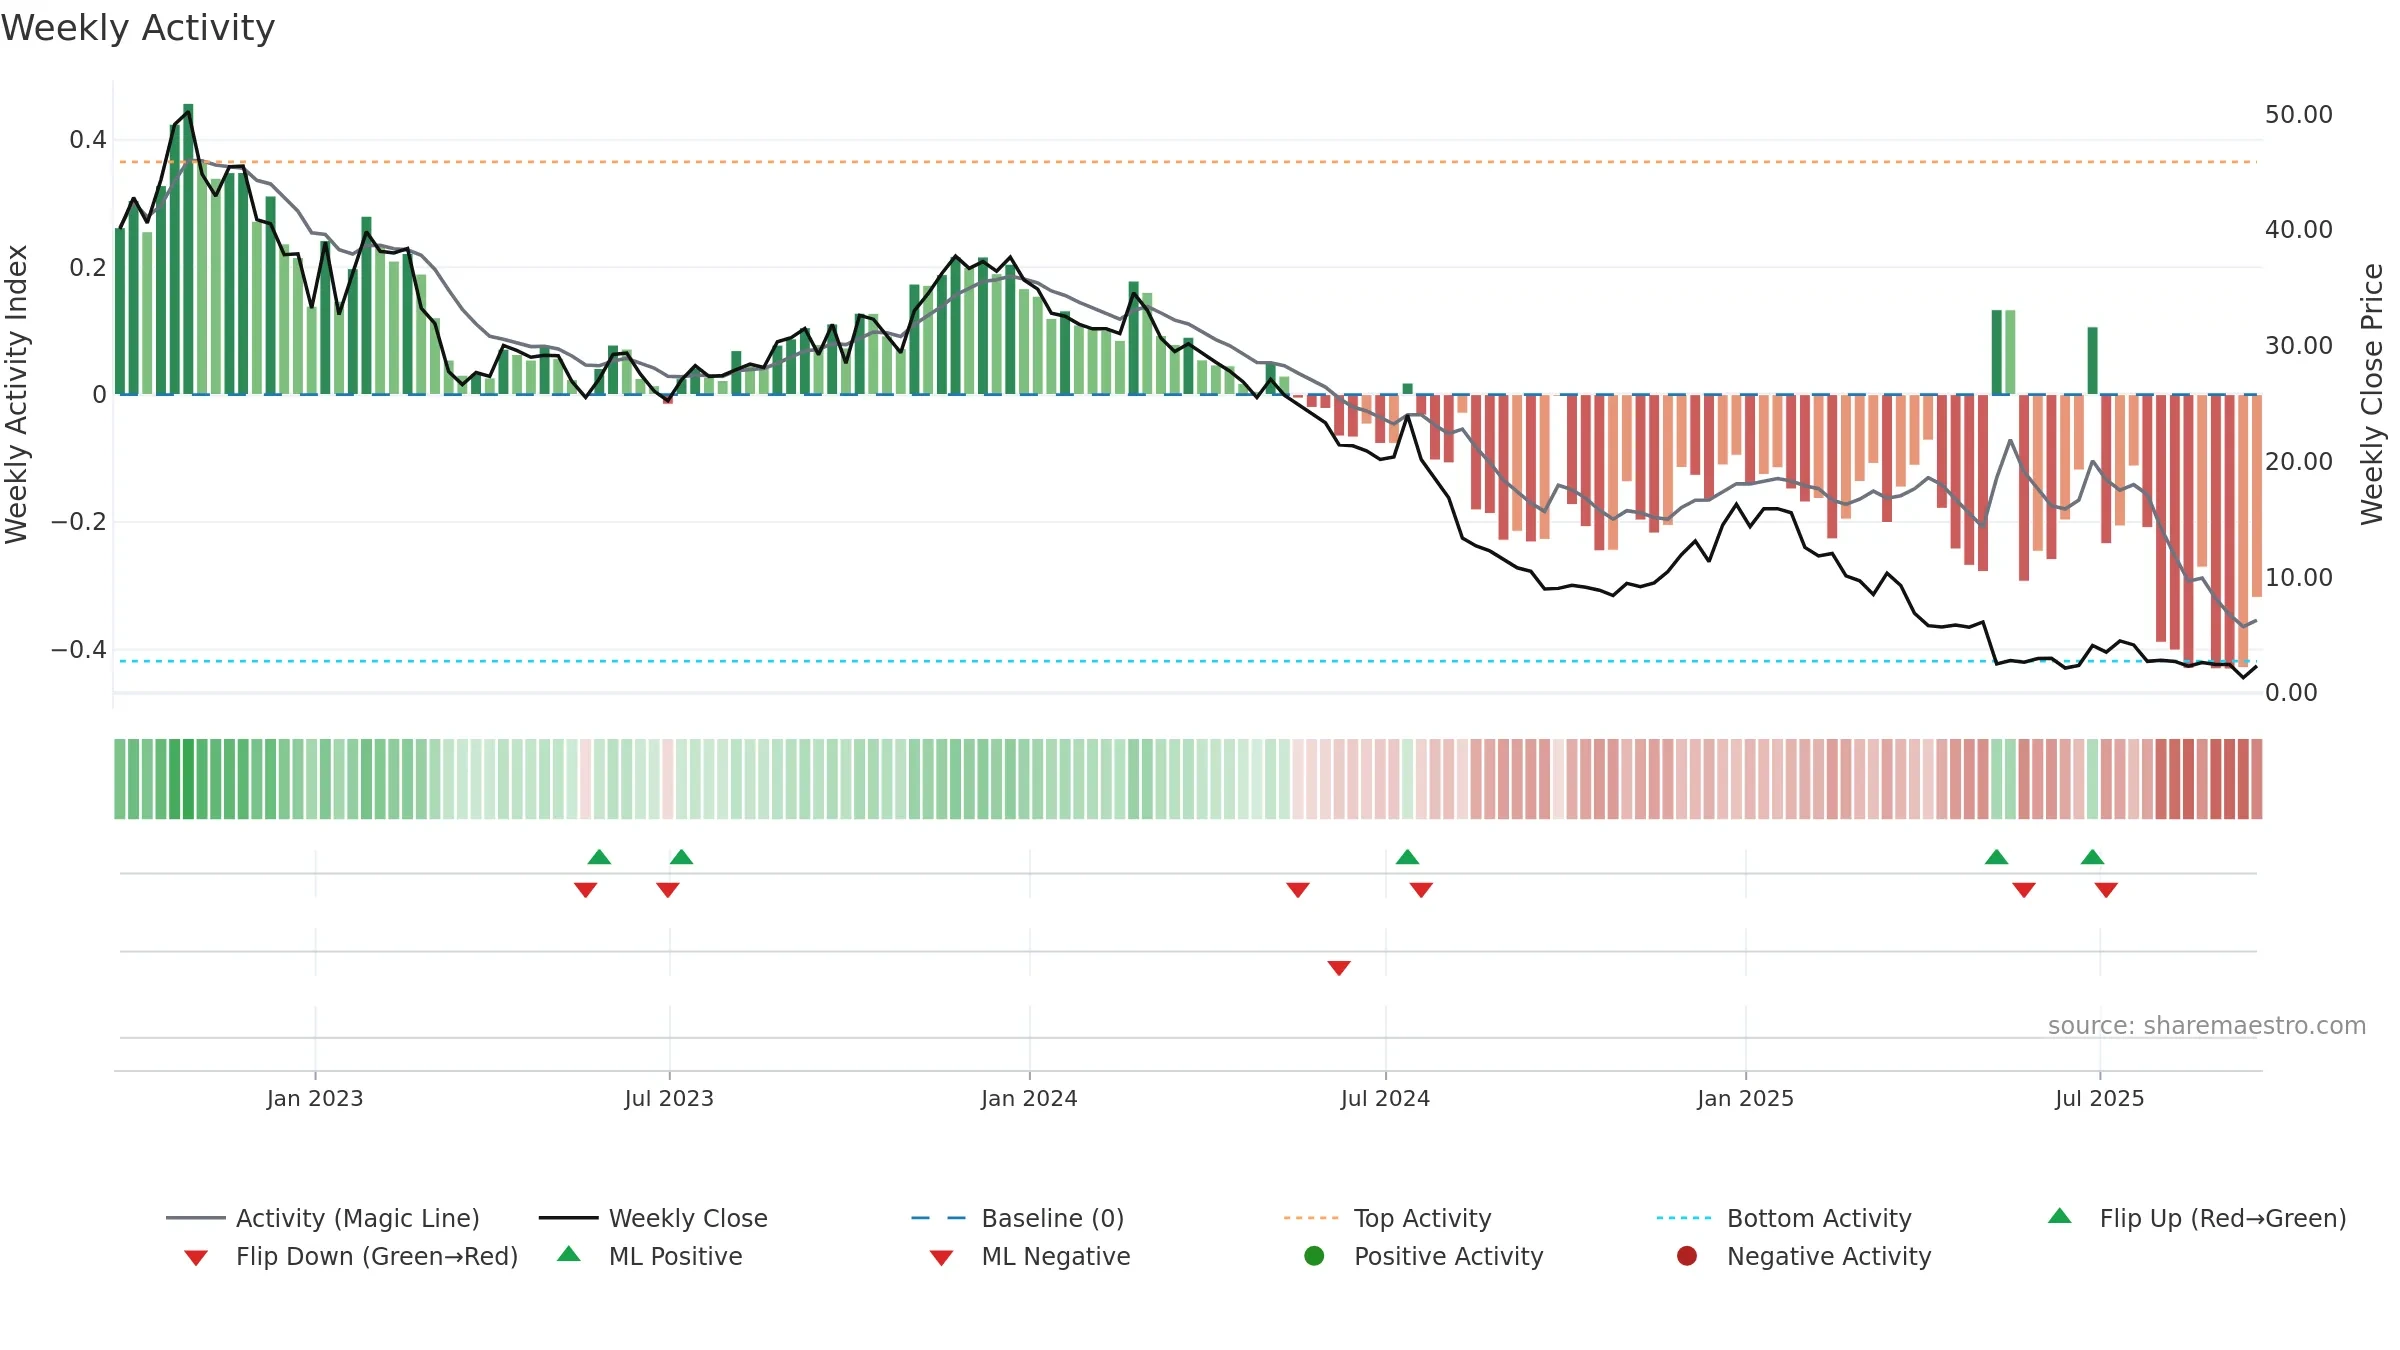Click the flip-up green triangle just after Jul 2023
The height and width of the screenshot is (1350, 2400).
tap(681, 857)
